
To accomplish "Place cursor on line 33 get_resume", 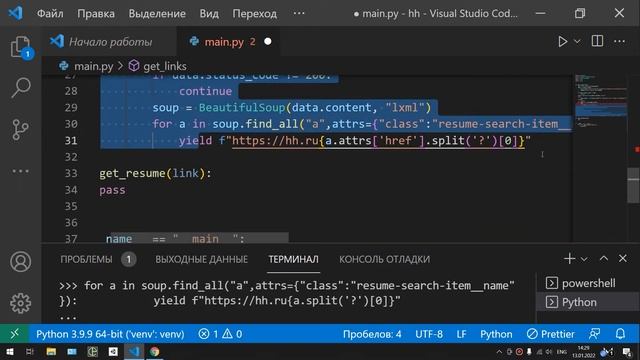I will pos(155,173).
